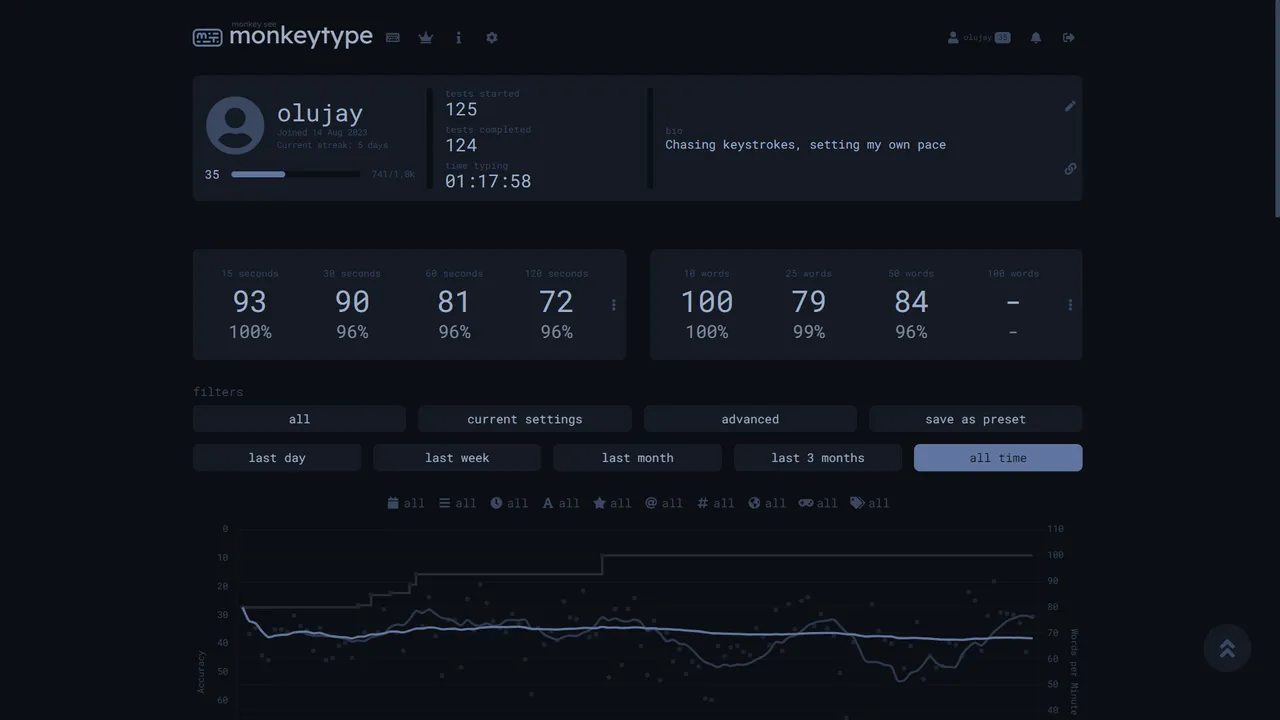
Task: Click the list mode filter icon
Action: tap(445, 503)
